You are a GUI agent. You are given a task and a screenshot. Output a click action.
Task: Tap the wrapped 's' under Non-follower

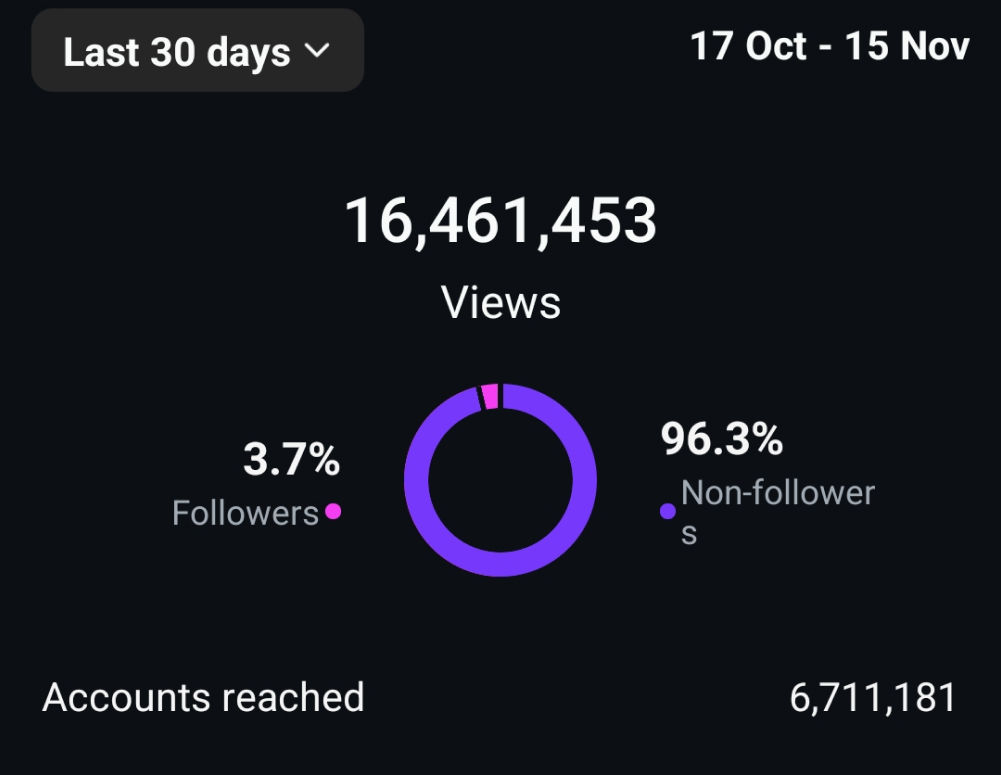(689, 533)
